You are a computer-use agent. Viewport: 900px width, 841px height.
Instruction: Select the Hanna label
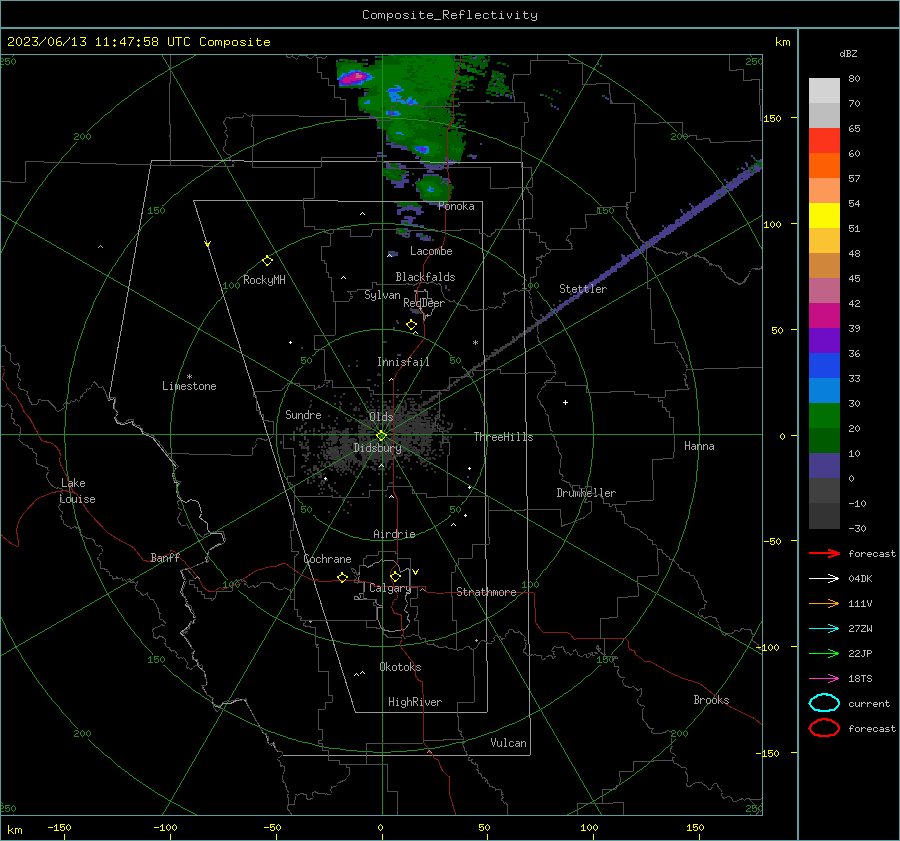(x=699, y=446)
